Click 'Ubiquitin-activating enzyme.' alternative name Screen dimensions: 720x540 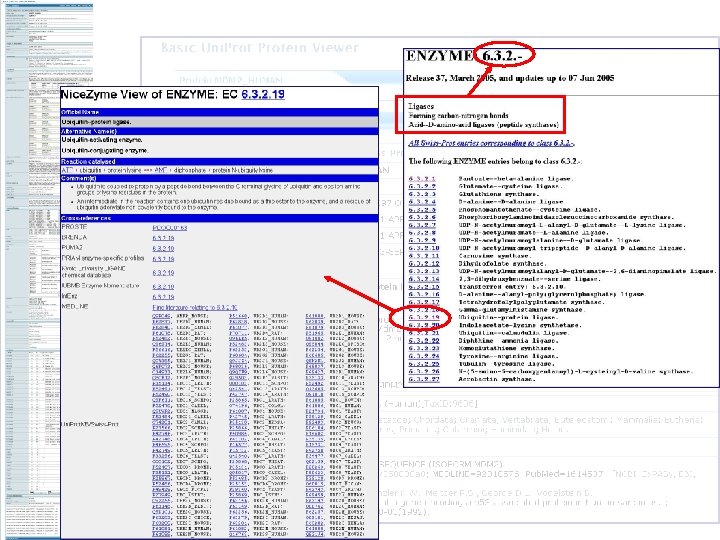[x=102, y=140]
